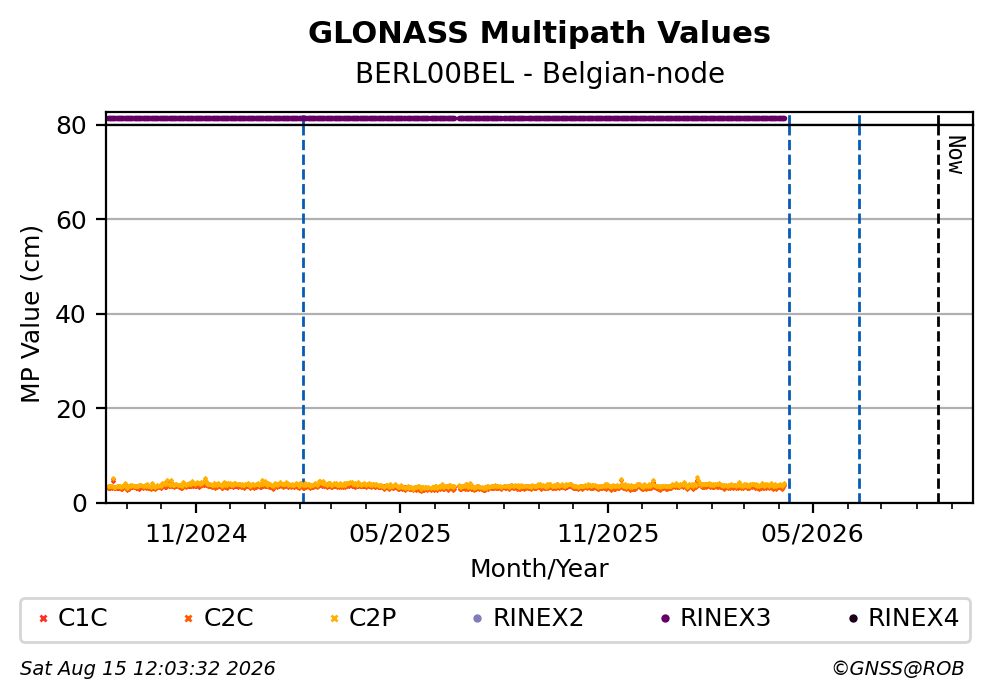This screenshot has width=992, height=699.
Task: Click the ©GNSS@ROB credit text
Action: tap(898, 669)
